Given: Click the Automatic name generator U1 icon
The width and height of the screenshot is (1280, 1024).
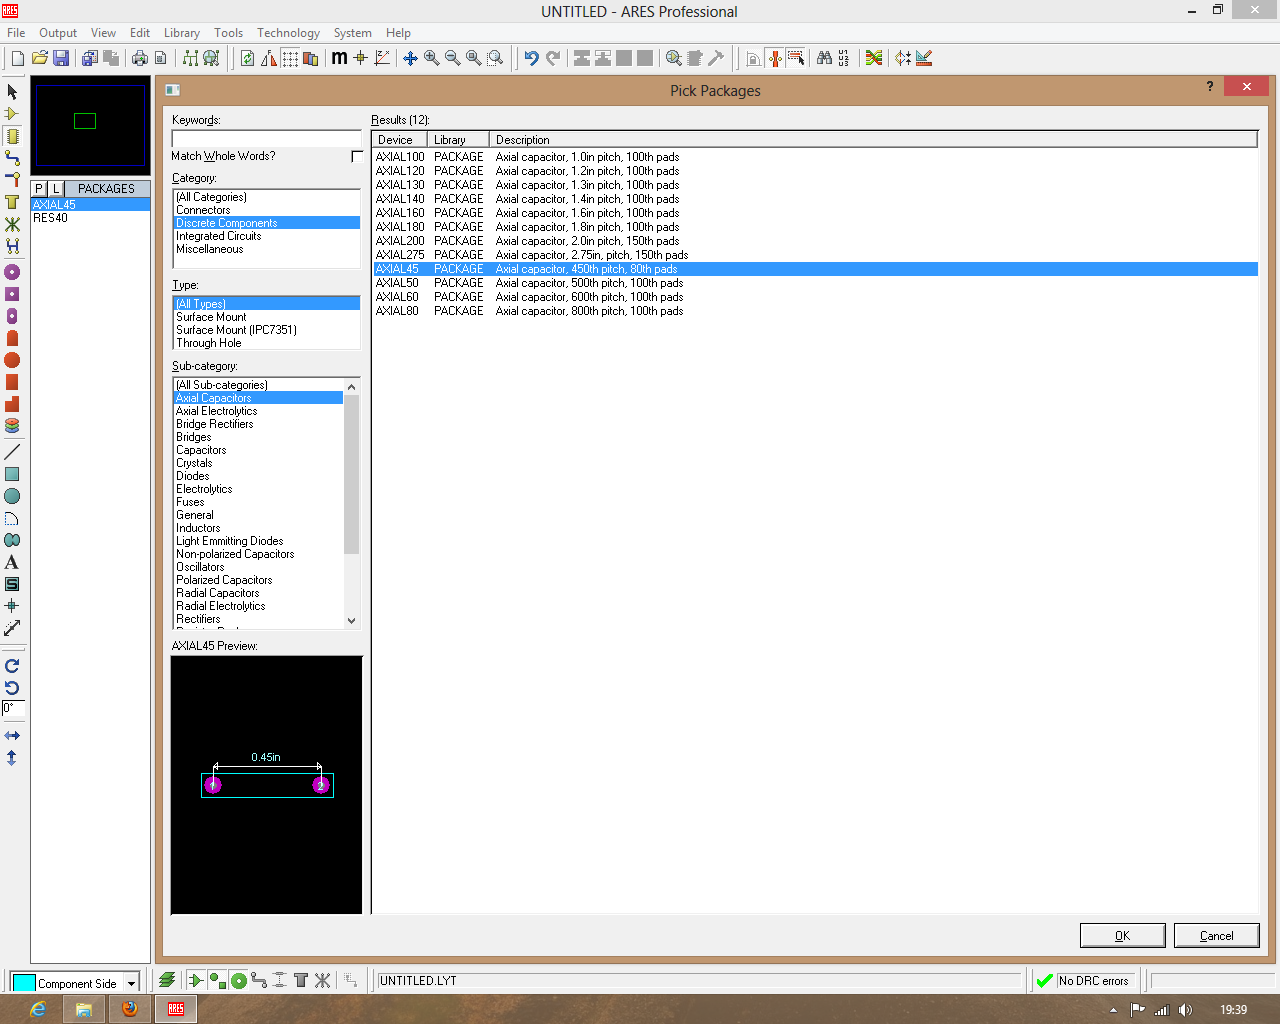Looking at the screenshot, I should [844, 58].
